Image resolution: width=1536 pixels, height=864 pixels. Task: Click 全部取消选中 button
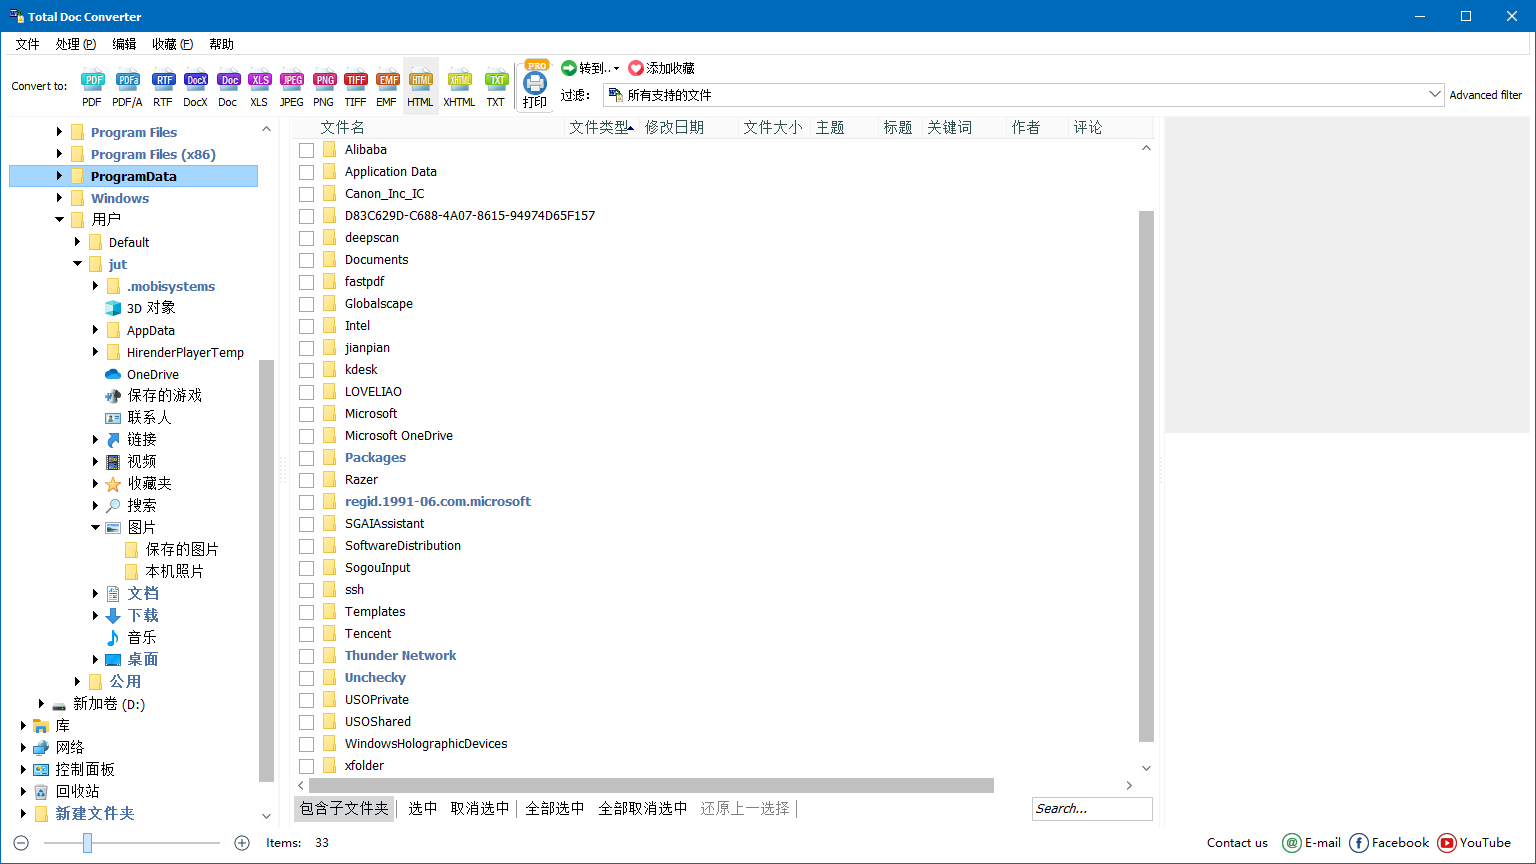click(642, 808)
